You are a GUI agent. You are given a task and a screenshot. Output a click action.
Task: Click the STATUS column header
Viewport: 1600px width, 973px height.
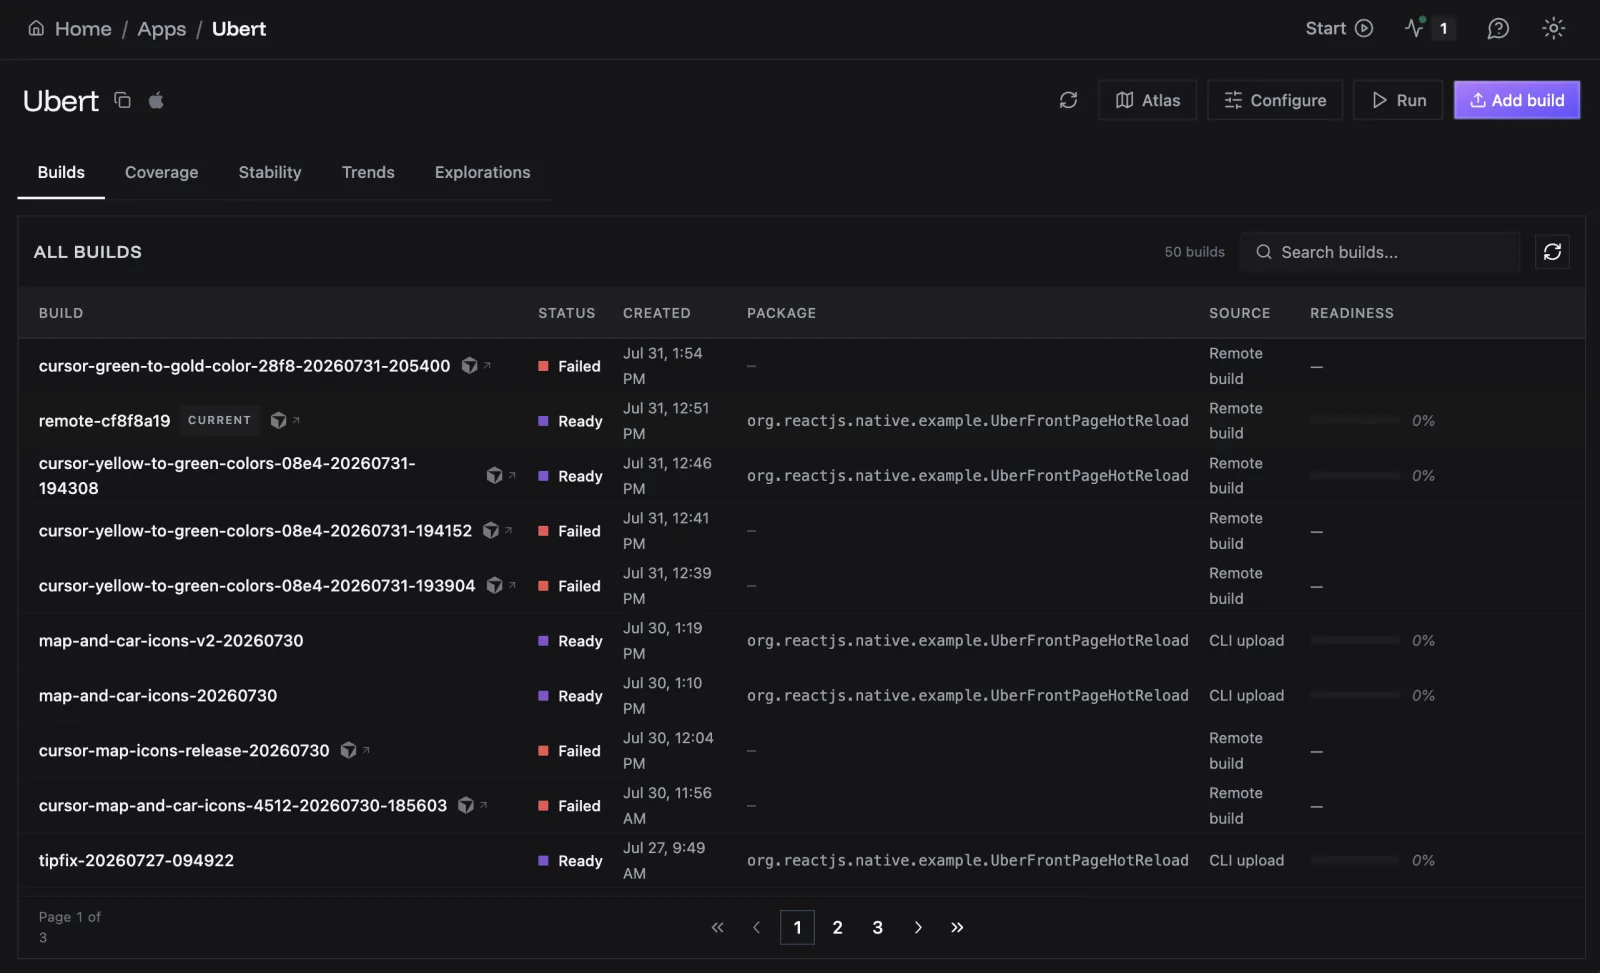tap(566, 313)
